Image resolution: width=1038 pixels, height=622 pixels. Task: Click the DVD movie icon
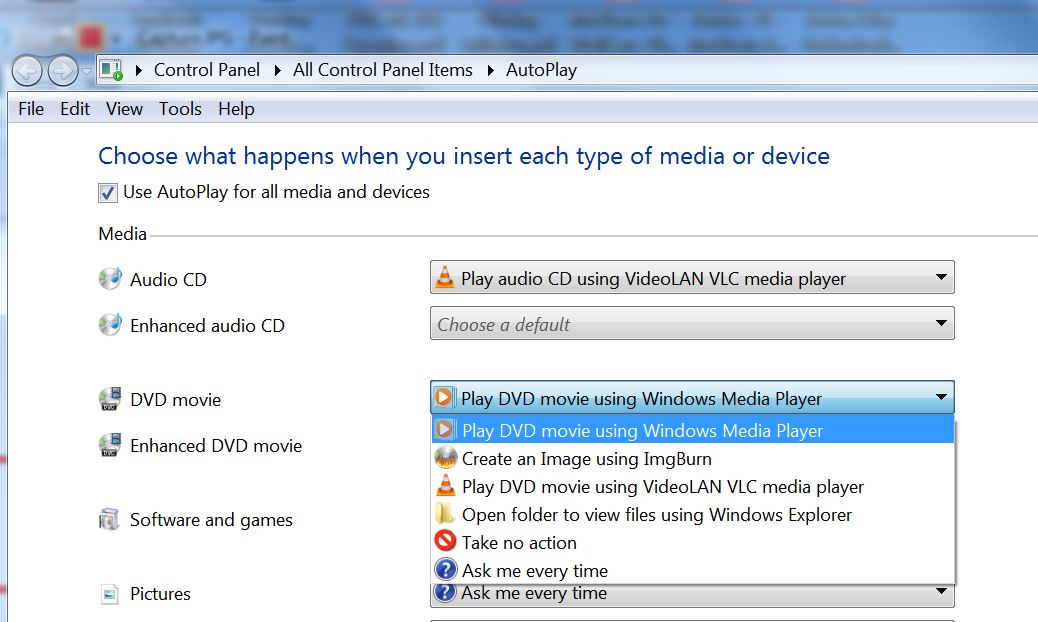[x=110, y=399]
